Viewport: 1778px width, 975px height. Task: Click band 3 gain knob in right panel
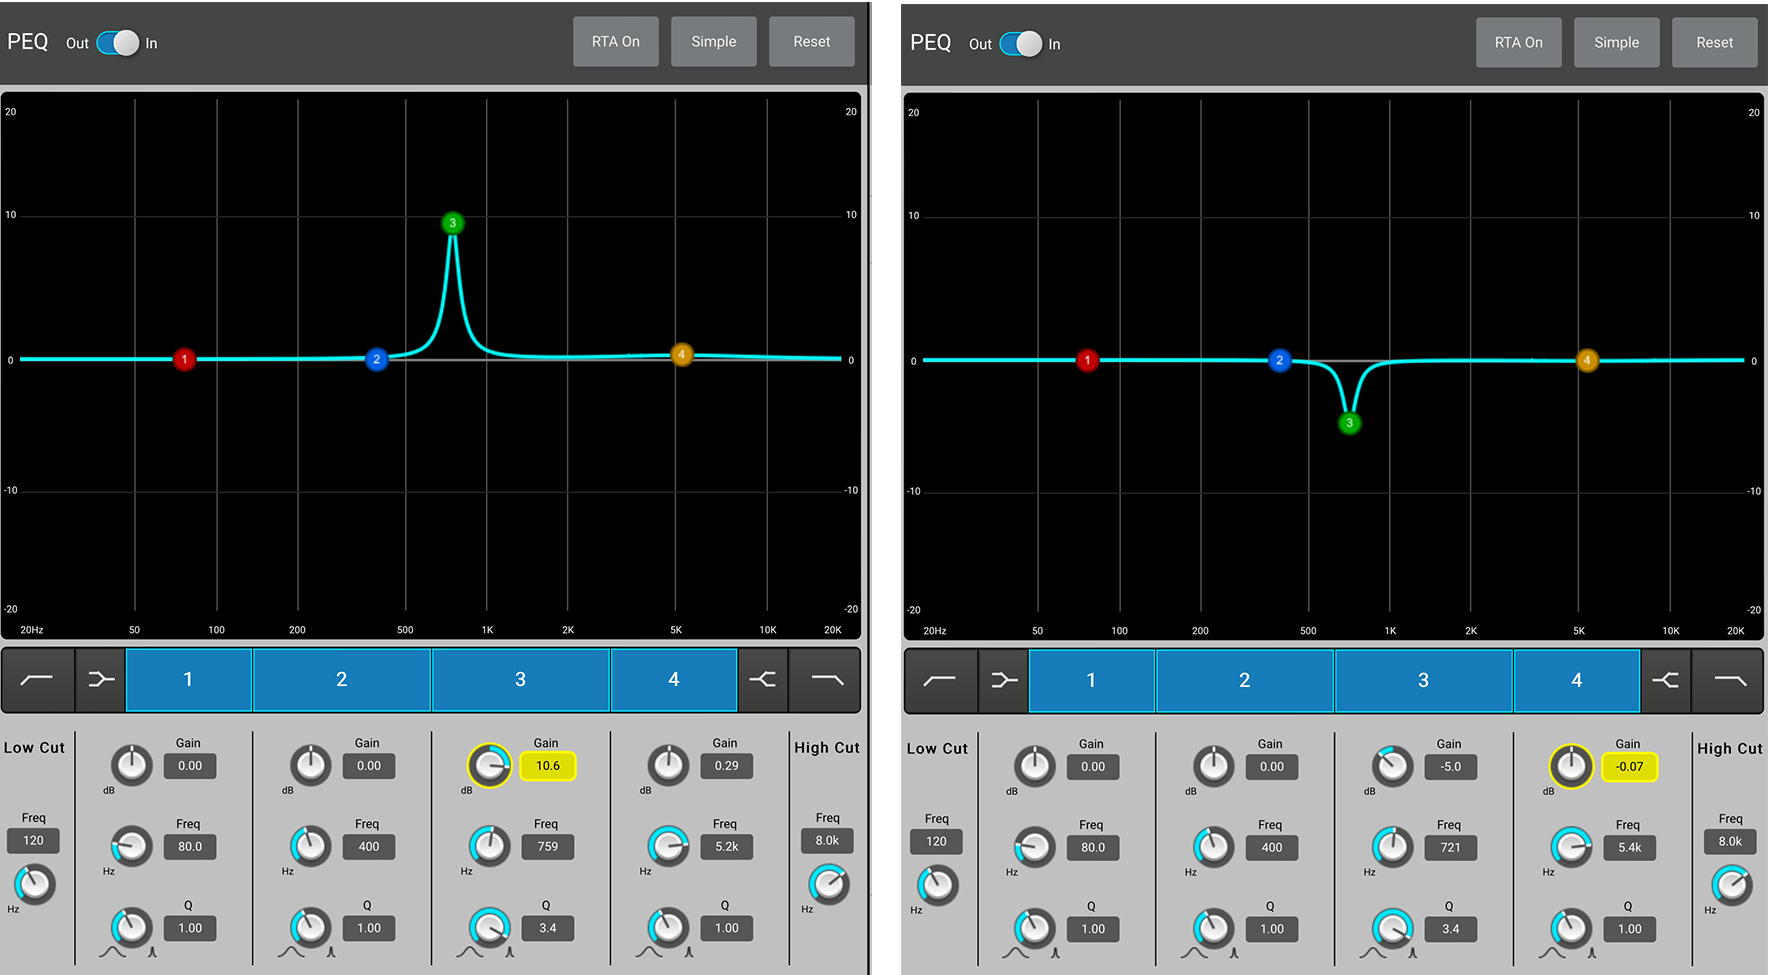[x=1392, y=767]
